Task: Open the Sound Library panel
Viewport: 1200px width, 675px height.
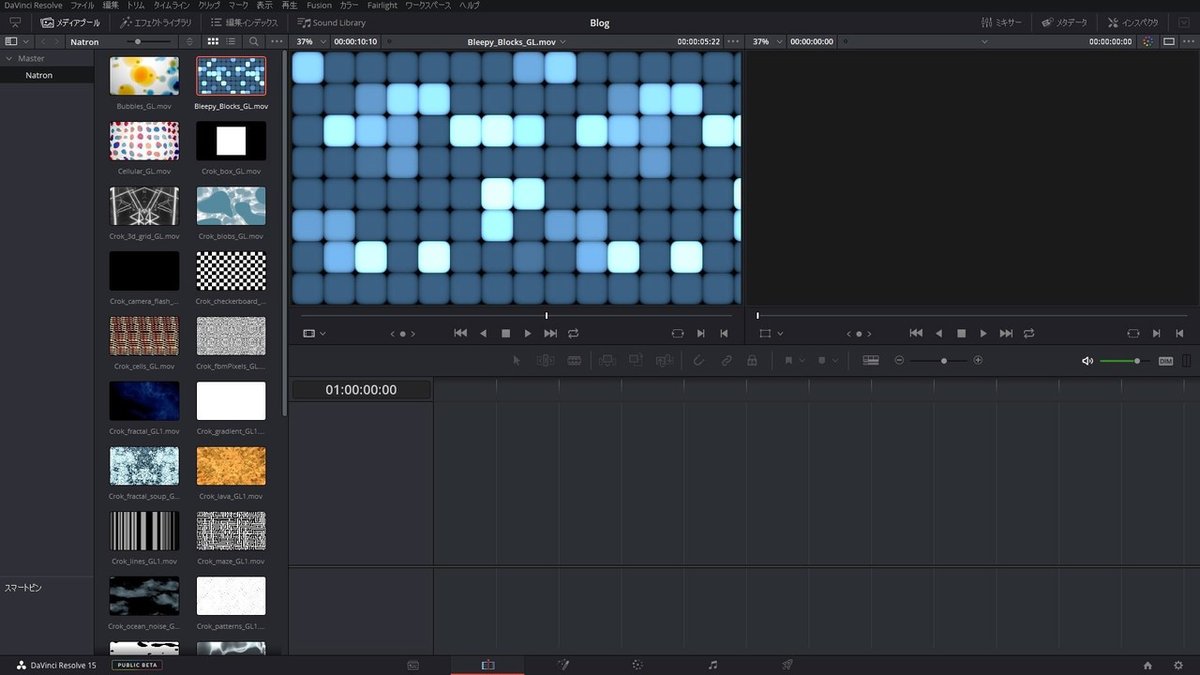Action: click(x=331, y=22)
